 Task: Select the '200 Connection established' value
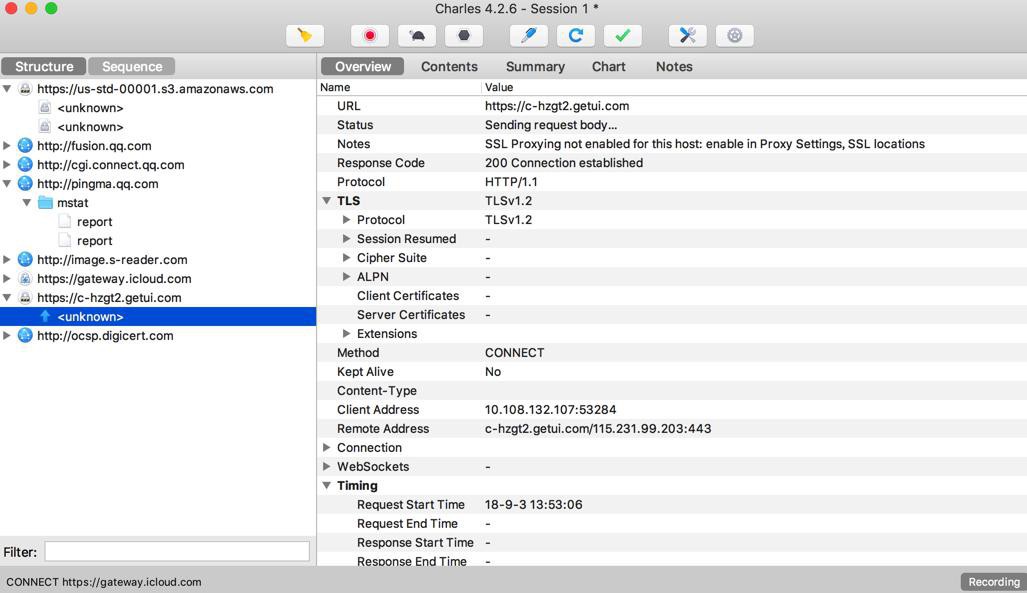tap(564, 163)
